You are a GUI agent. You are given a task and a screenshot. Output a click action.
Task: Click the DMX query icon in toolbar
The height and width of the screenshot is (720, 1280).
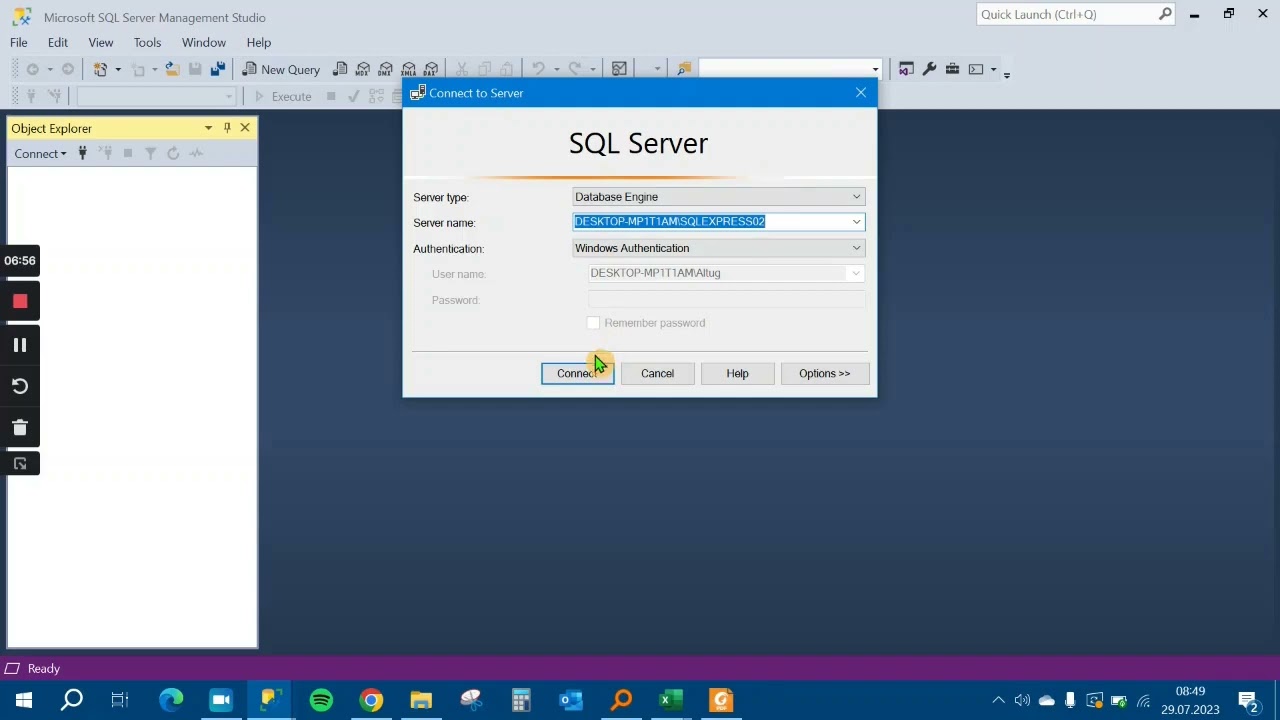coord(385,69)
